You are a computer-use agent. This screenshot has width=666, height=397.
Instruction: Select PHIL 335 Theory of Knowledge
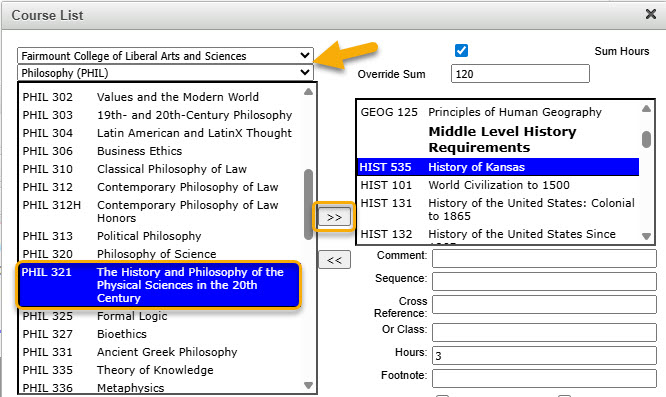pyautogui.click(x=161, y=370)
